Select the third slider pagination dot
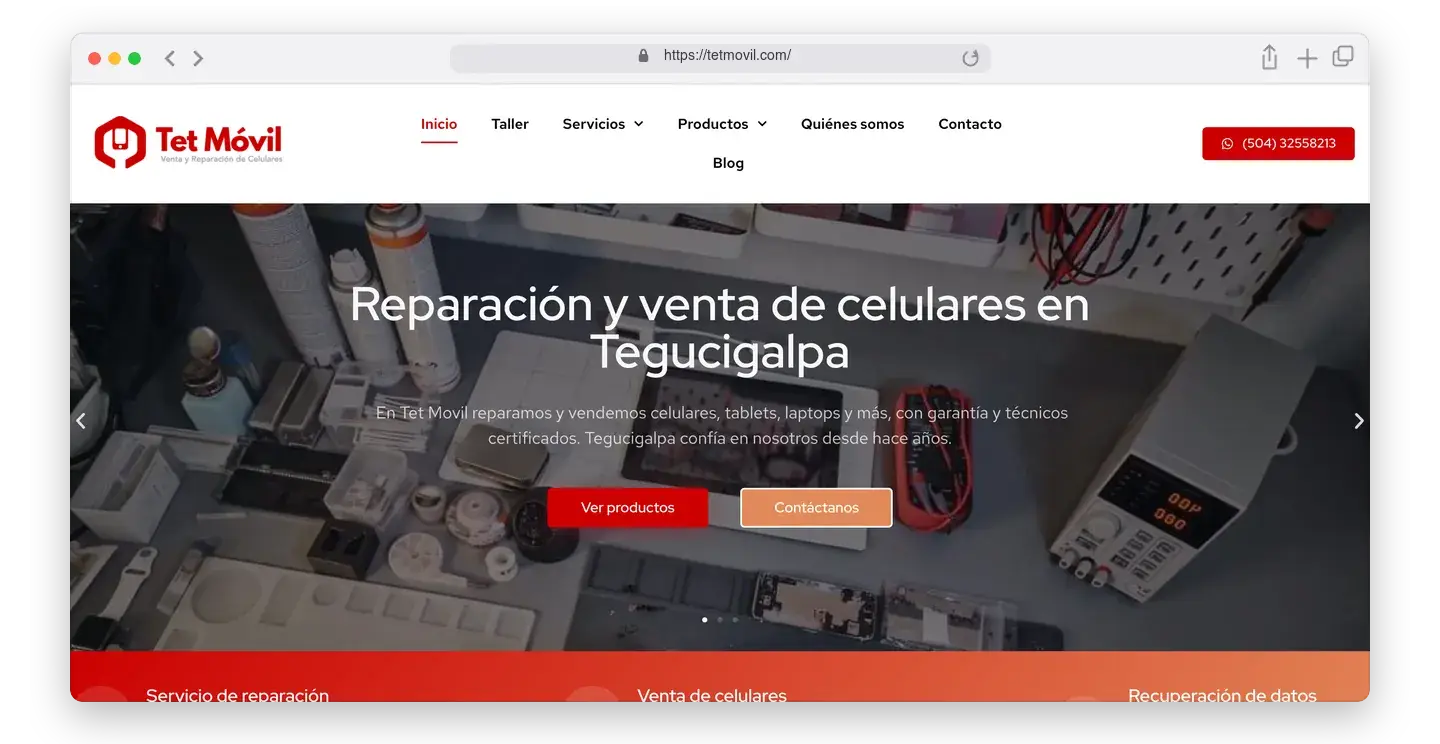This screenshot has width=1440, height=744. point(735,620)
